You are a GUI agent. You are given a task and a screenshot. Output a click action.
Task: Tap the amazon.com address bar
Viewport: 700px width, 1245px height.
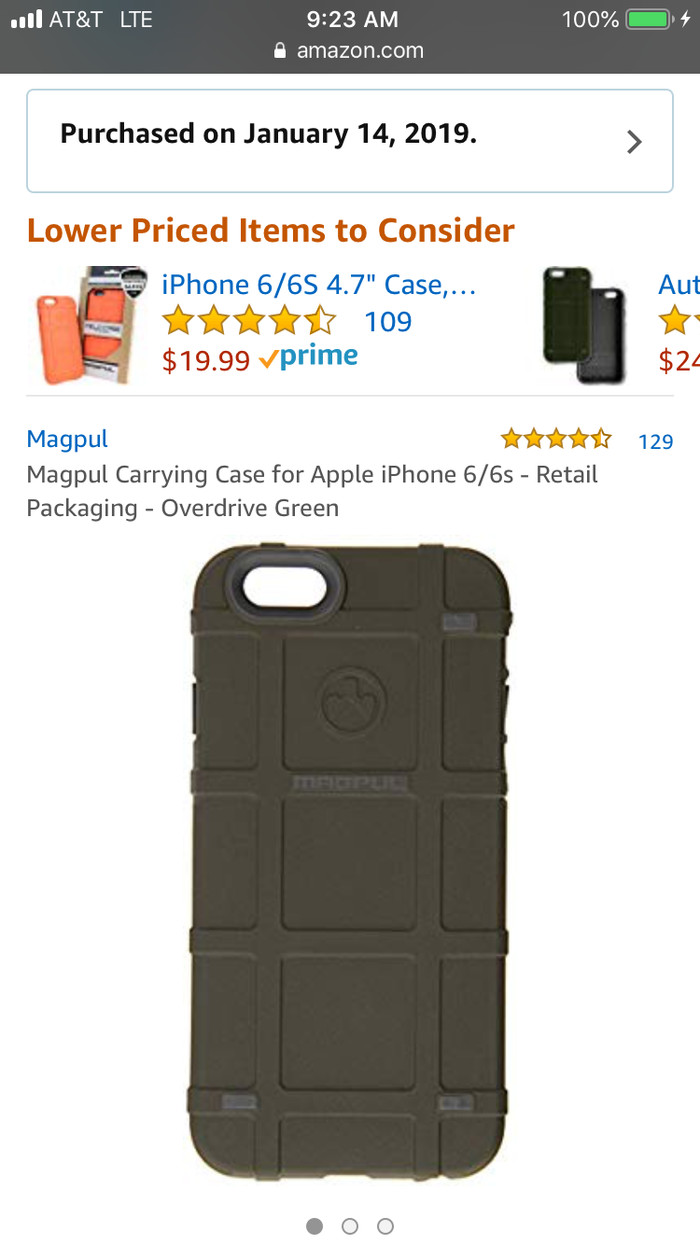tap(349, 51)
